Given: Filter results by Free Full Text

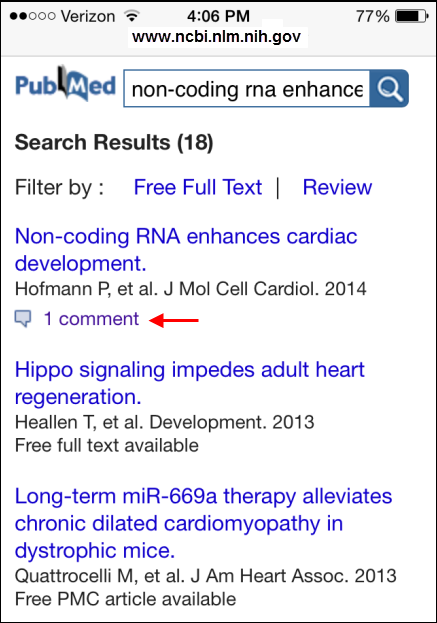Looking at the screenshot, I should pyautogui.click(x=198, y=187).
